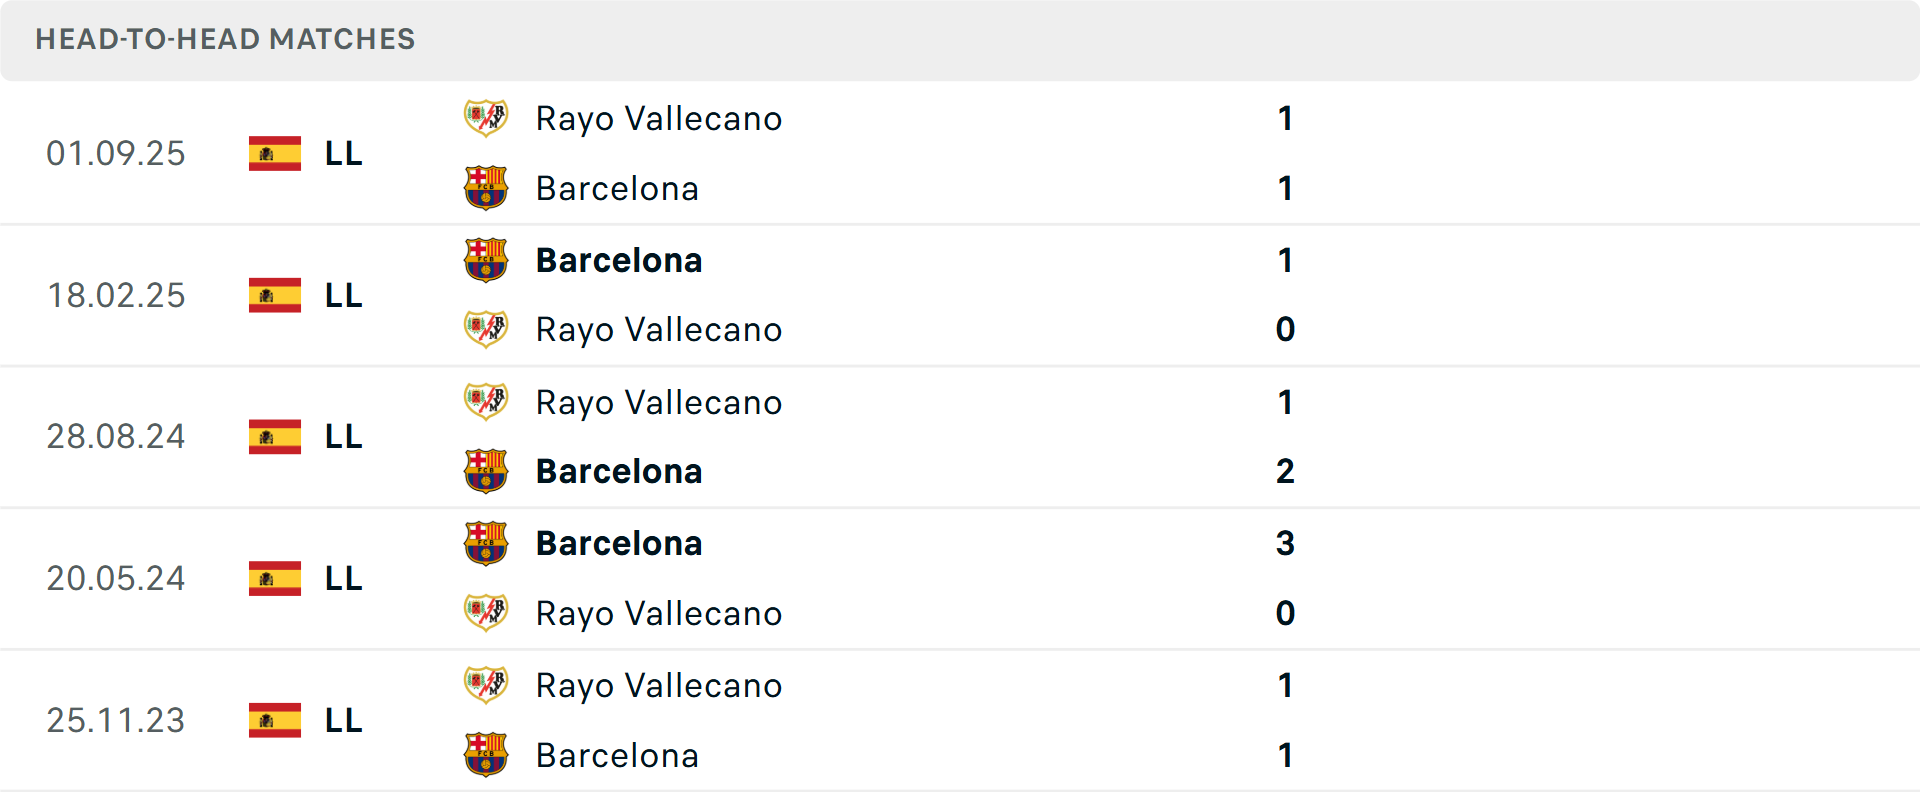Open the Rayo Vallecano badge in the 18.02.25 row
The image size is (1920, 792).
tap(487, 329)
